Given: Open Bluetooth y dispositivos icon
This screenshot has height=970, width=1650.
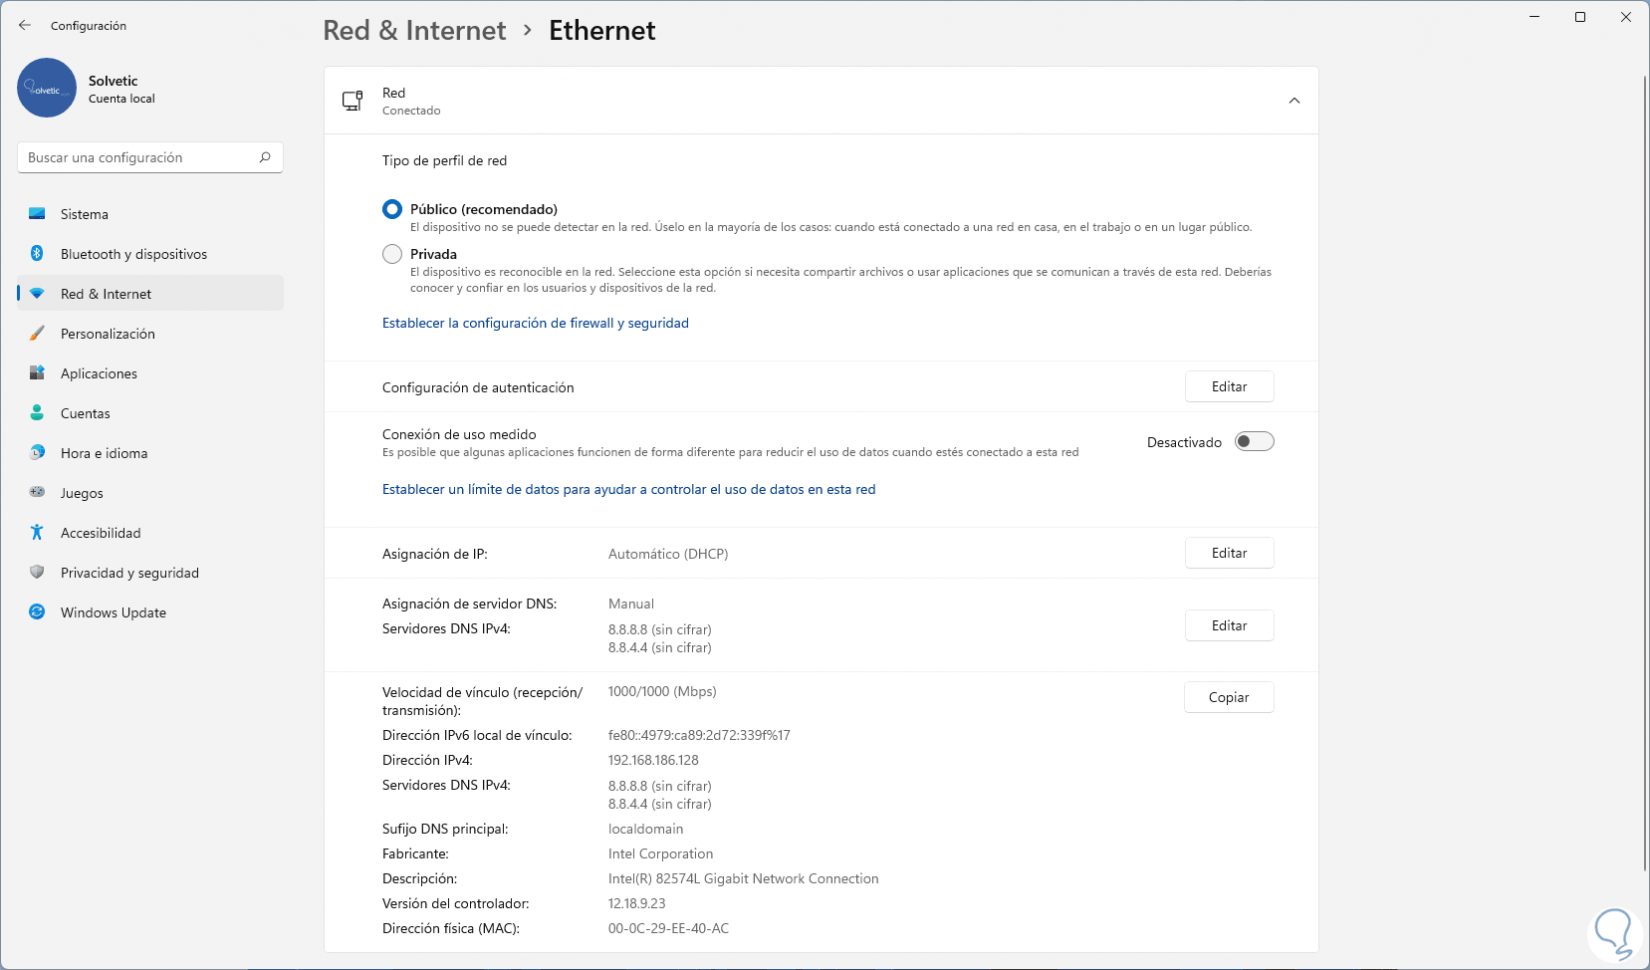Looking at the screenshot, I should pos(37,254).
